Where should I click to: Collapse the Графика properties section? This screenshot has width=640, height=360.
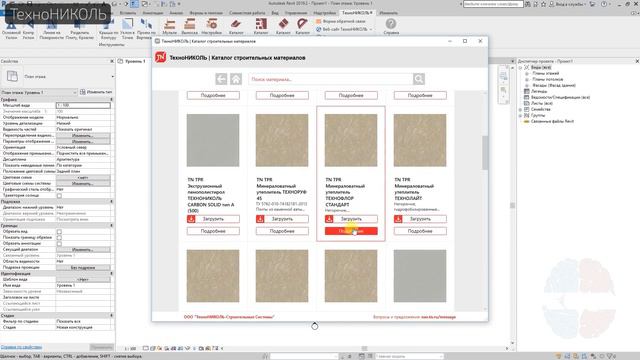[111, 100]
